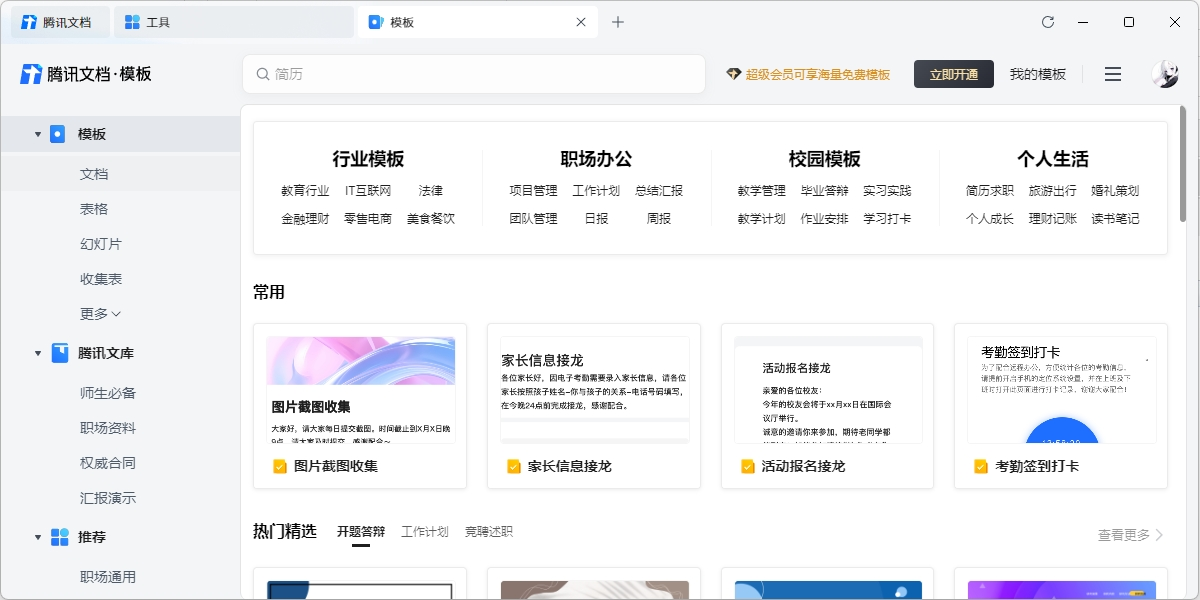Close the 模板 tab
This screenshot has height=600, width=1200.
tap(581, 22)
